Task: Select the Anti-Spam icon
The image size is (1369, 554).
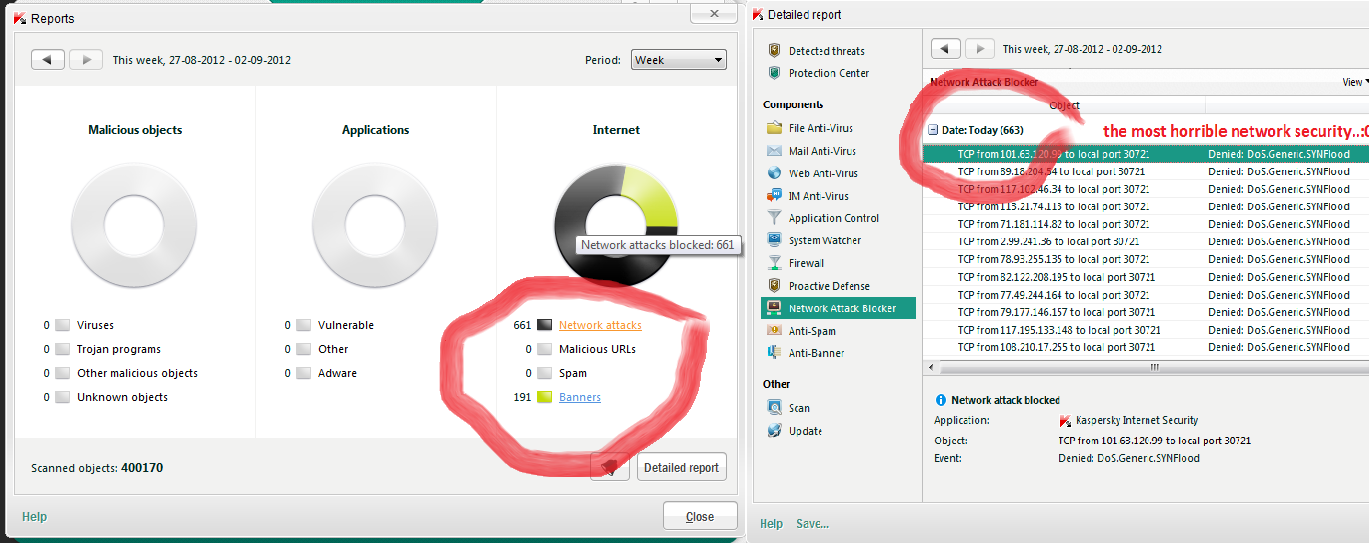Action: tap(774, 331)
